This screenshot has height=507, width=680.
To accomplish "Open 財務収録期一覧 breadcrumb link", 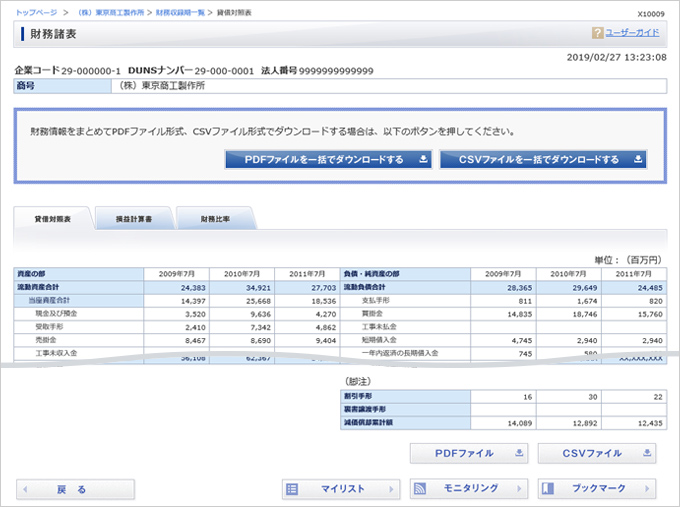I will tap(180, 13).
